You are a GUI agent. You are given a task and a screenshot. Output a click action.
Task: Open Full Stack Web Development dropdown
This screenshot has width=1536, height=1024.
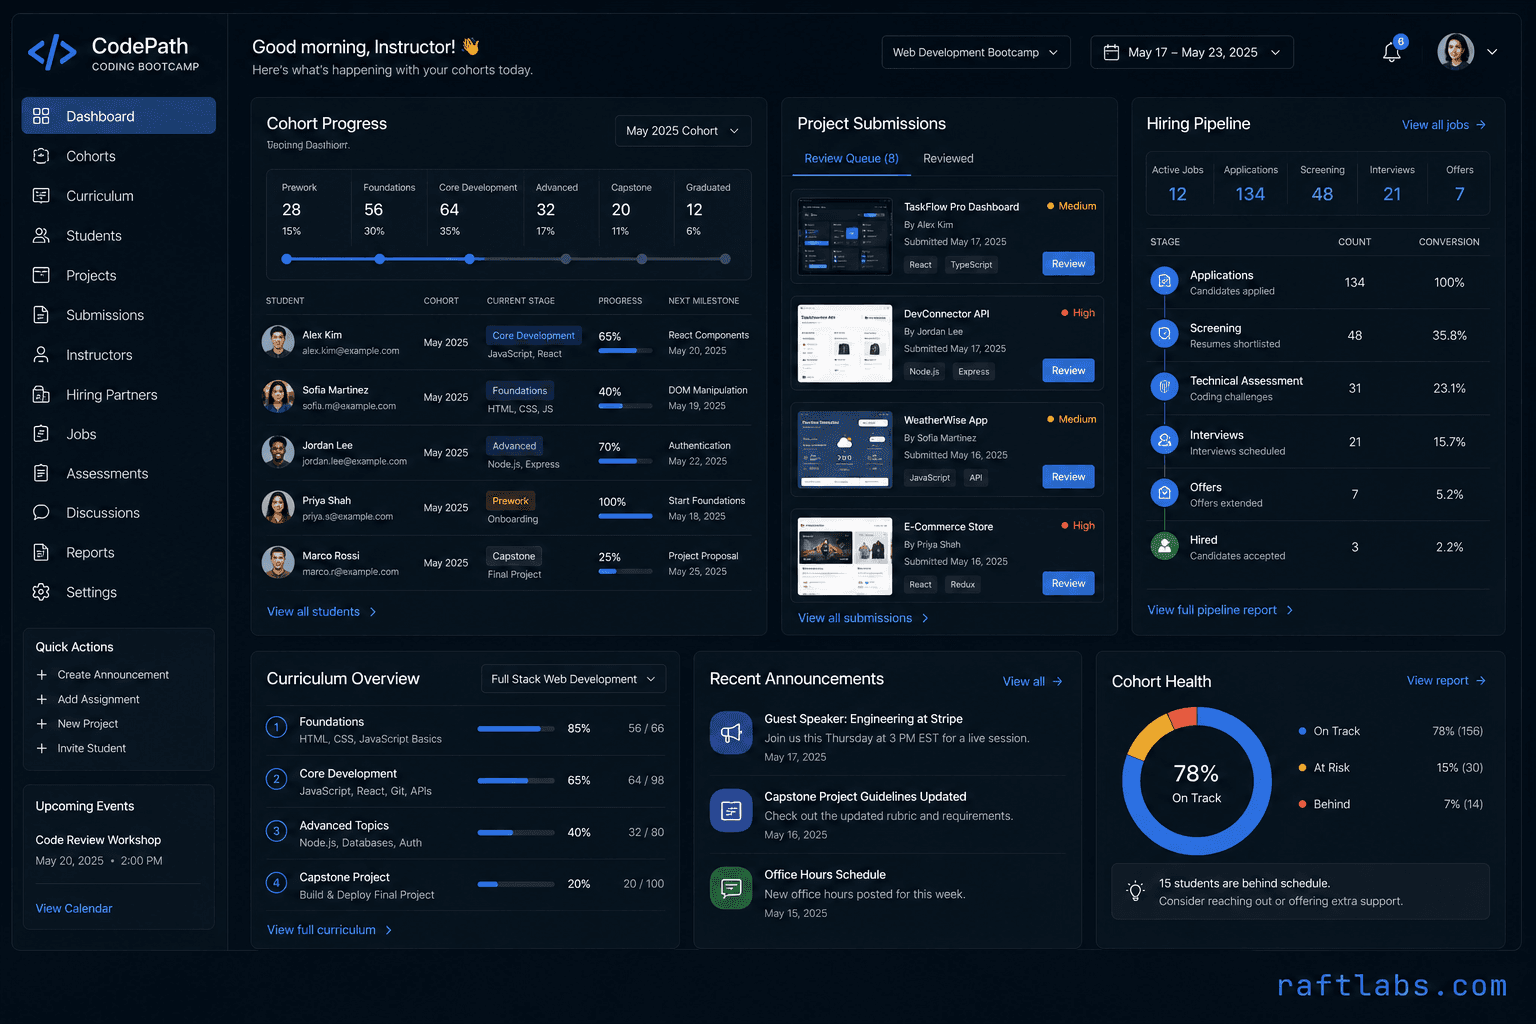pyautogui.click(x=573, y=679)
